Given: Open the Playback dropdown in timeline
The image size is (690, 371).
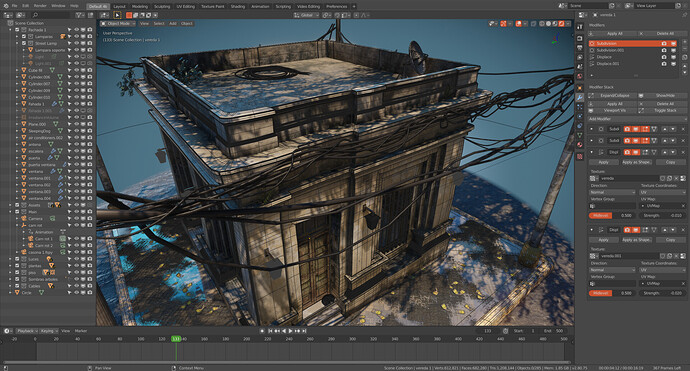Looking at the screenshot, I should [x=26, y=331].
